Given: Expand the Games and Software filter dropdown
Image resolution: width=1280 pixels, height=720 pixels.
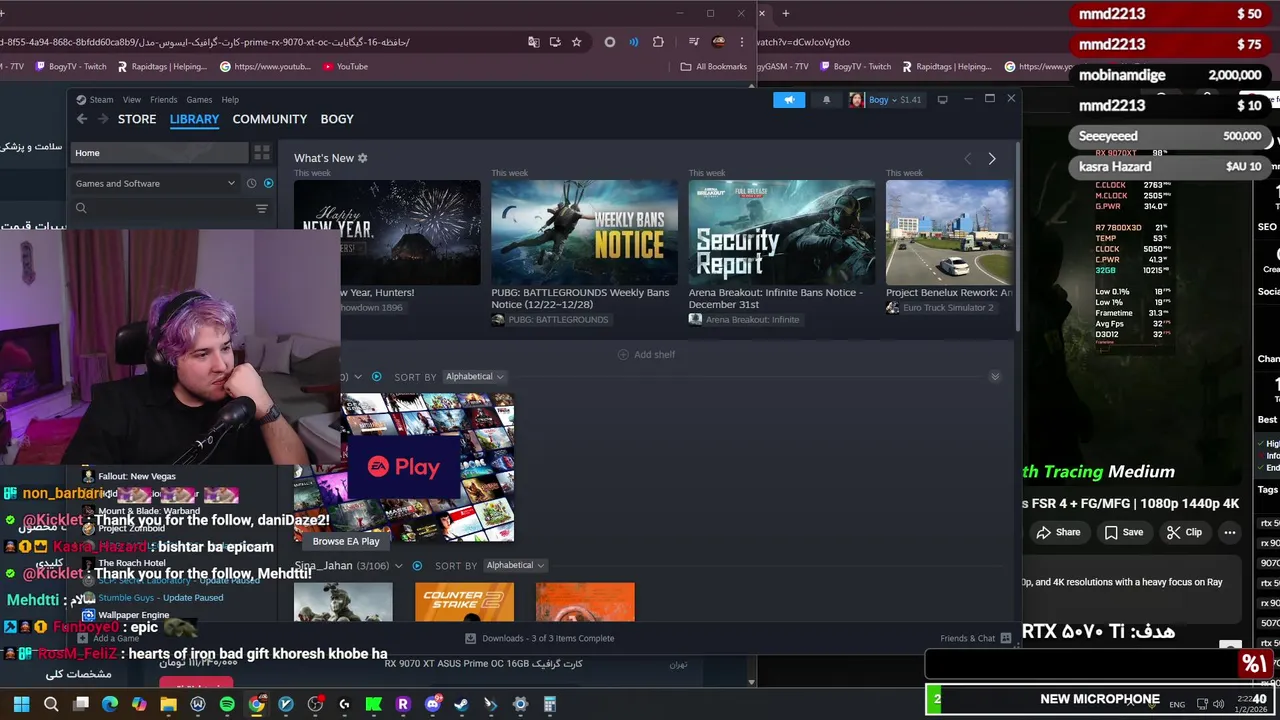Looking at the screenshot, I should point(155,183).
